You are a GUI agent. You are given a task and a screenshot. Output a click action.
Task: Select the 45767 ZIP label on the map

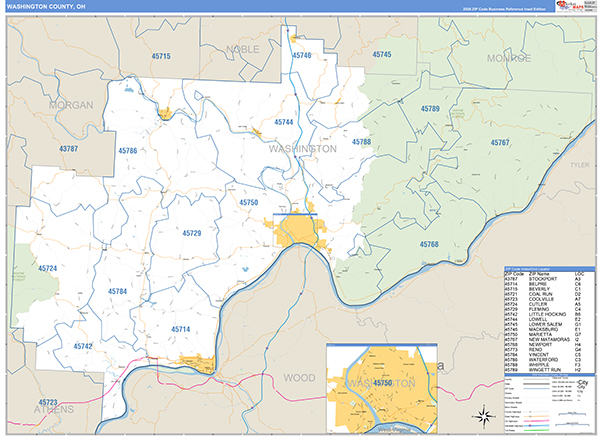click(500, 142)
